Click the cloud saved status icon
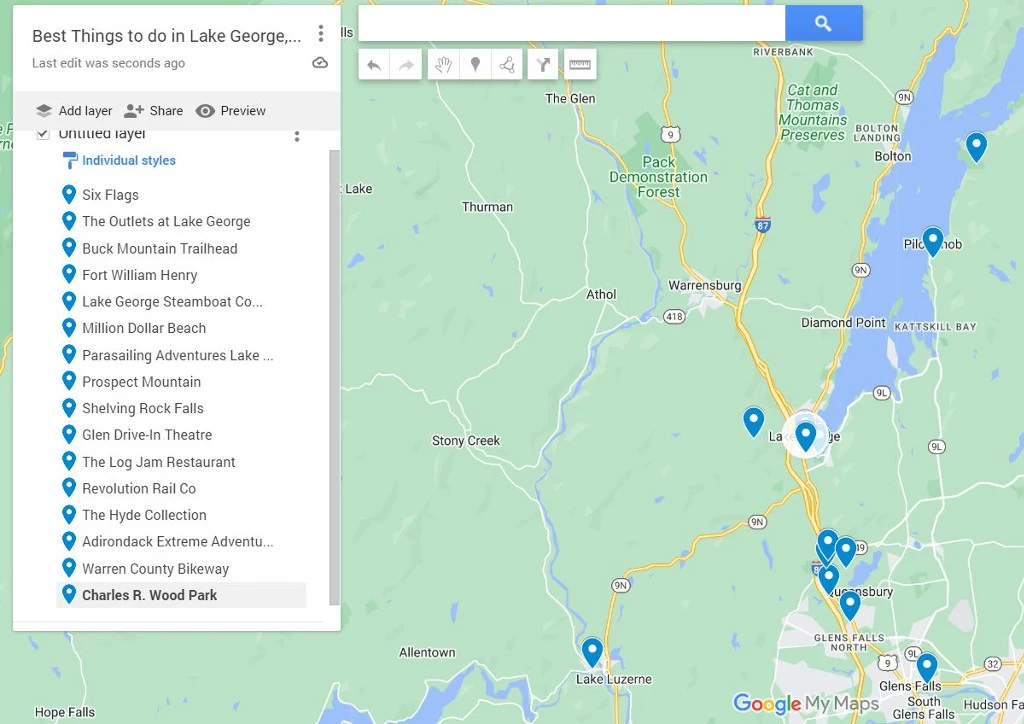Viewport: 1024px width, 724px height. click(320, 63)
